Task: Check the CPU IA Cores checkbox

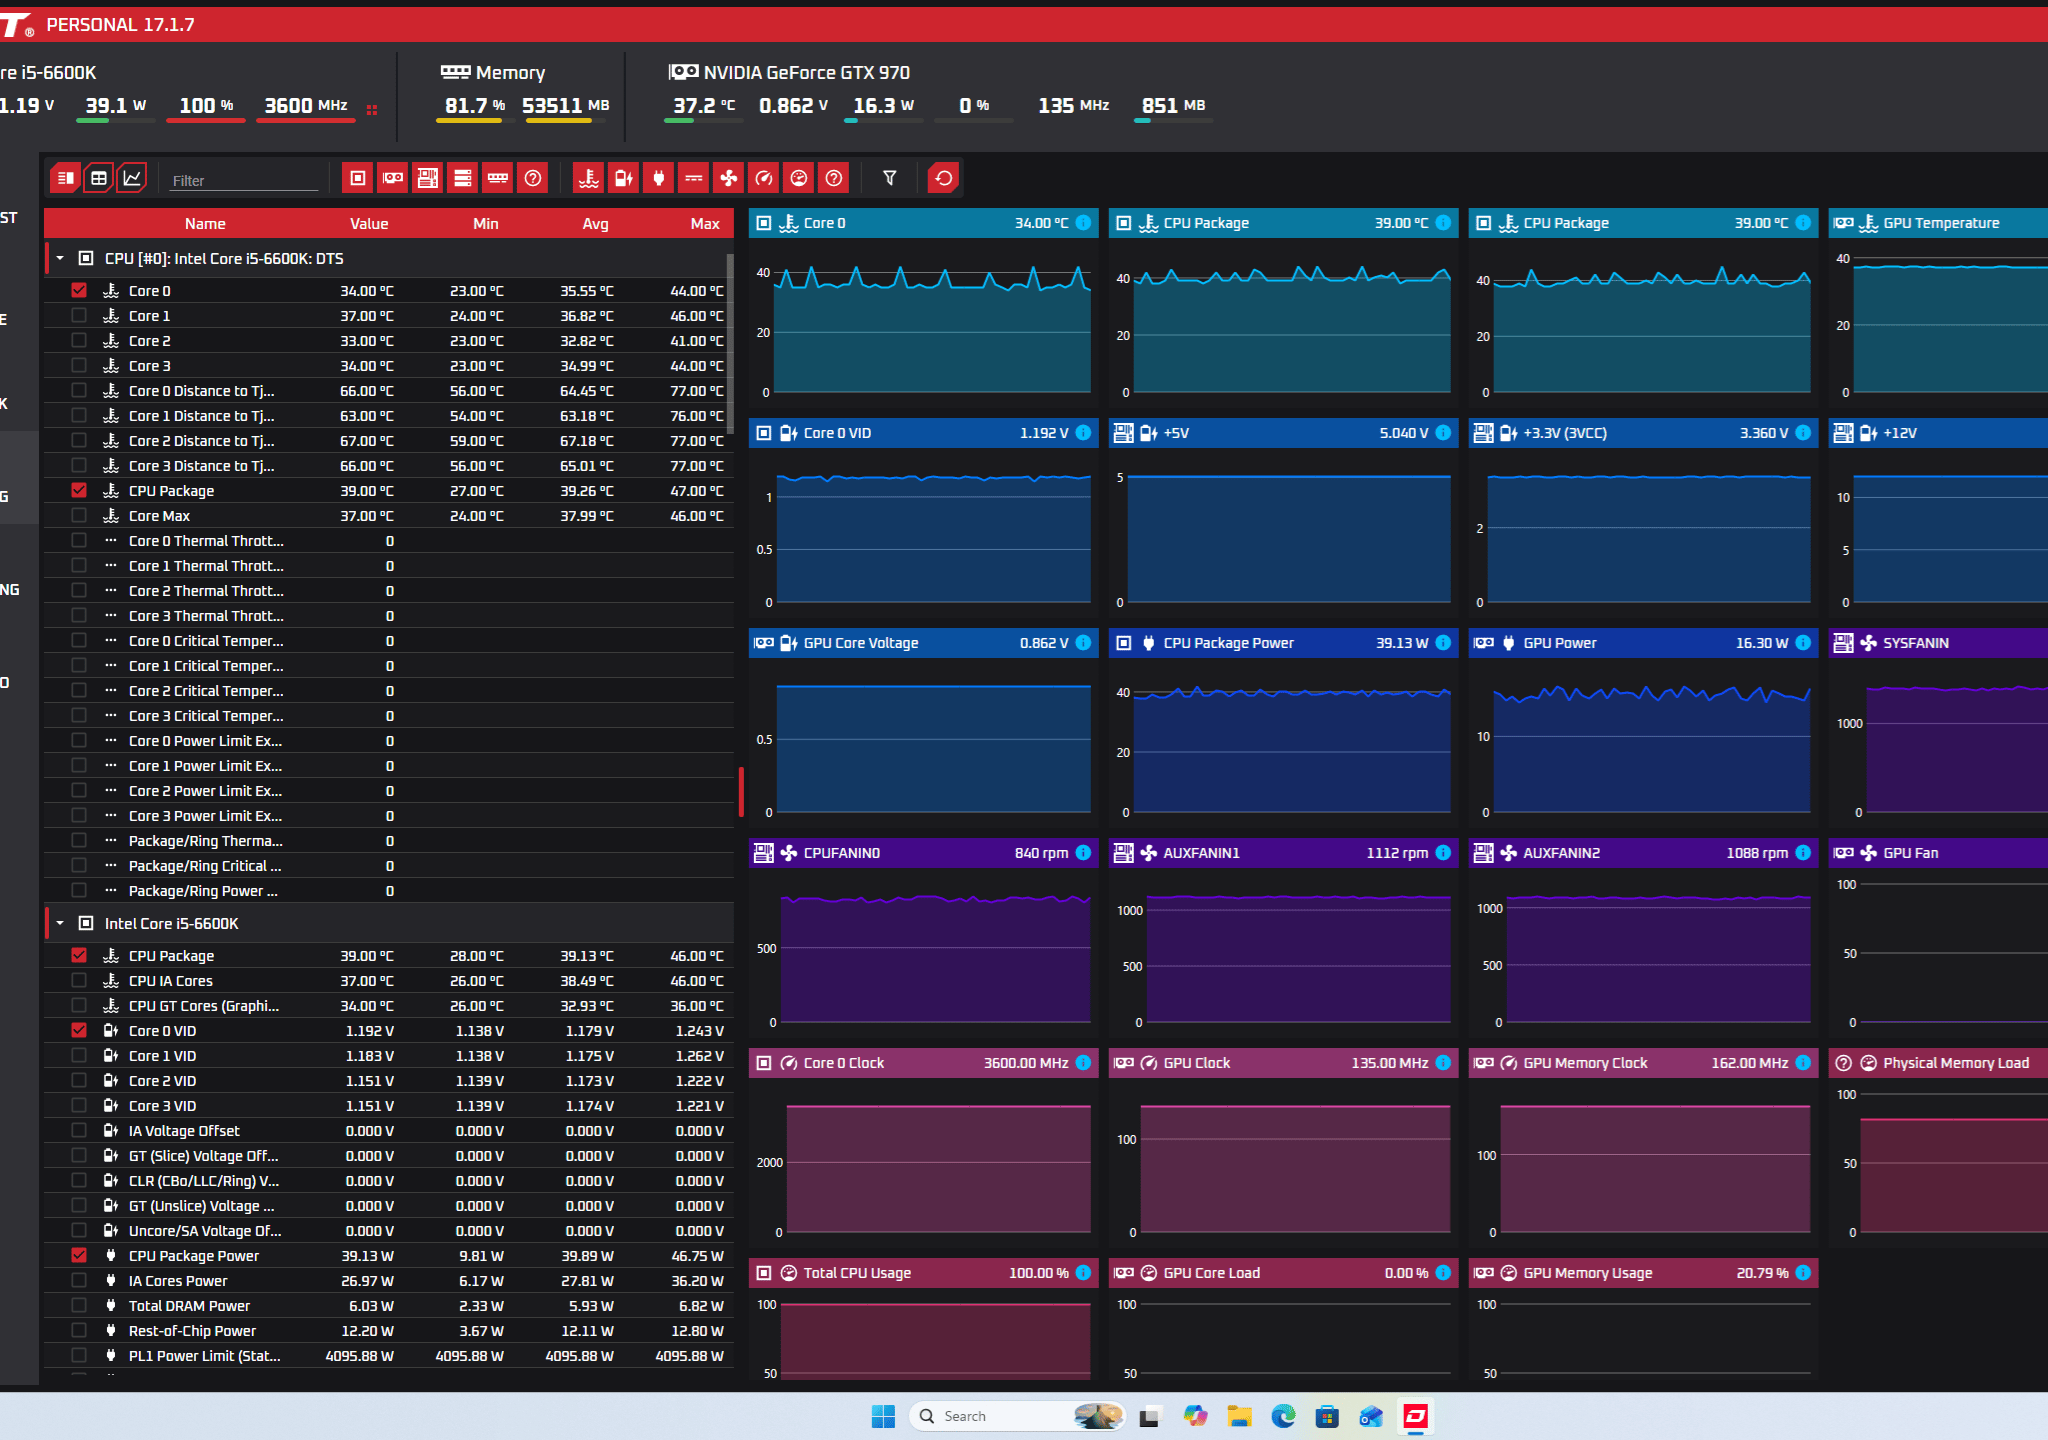Action: coord(79,980)
